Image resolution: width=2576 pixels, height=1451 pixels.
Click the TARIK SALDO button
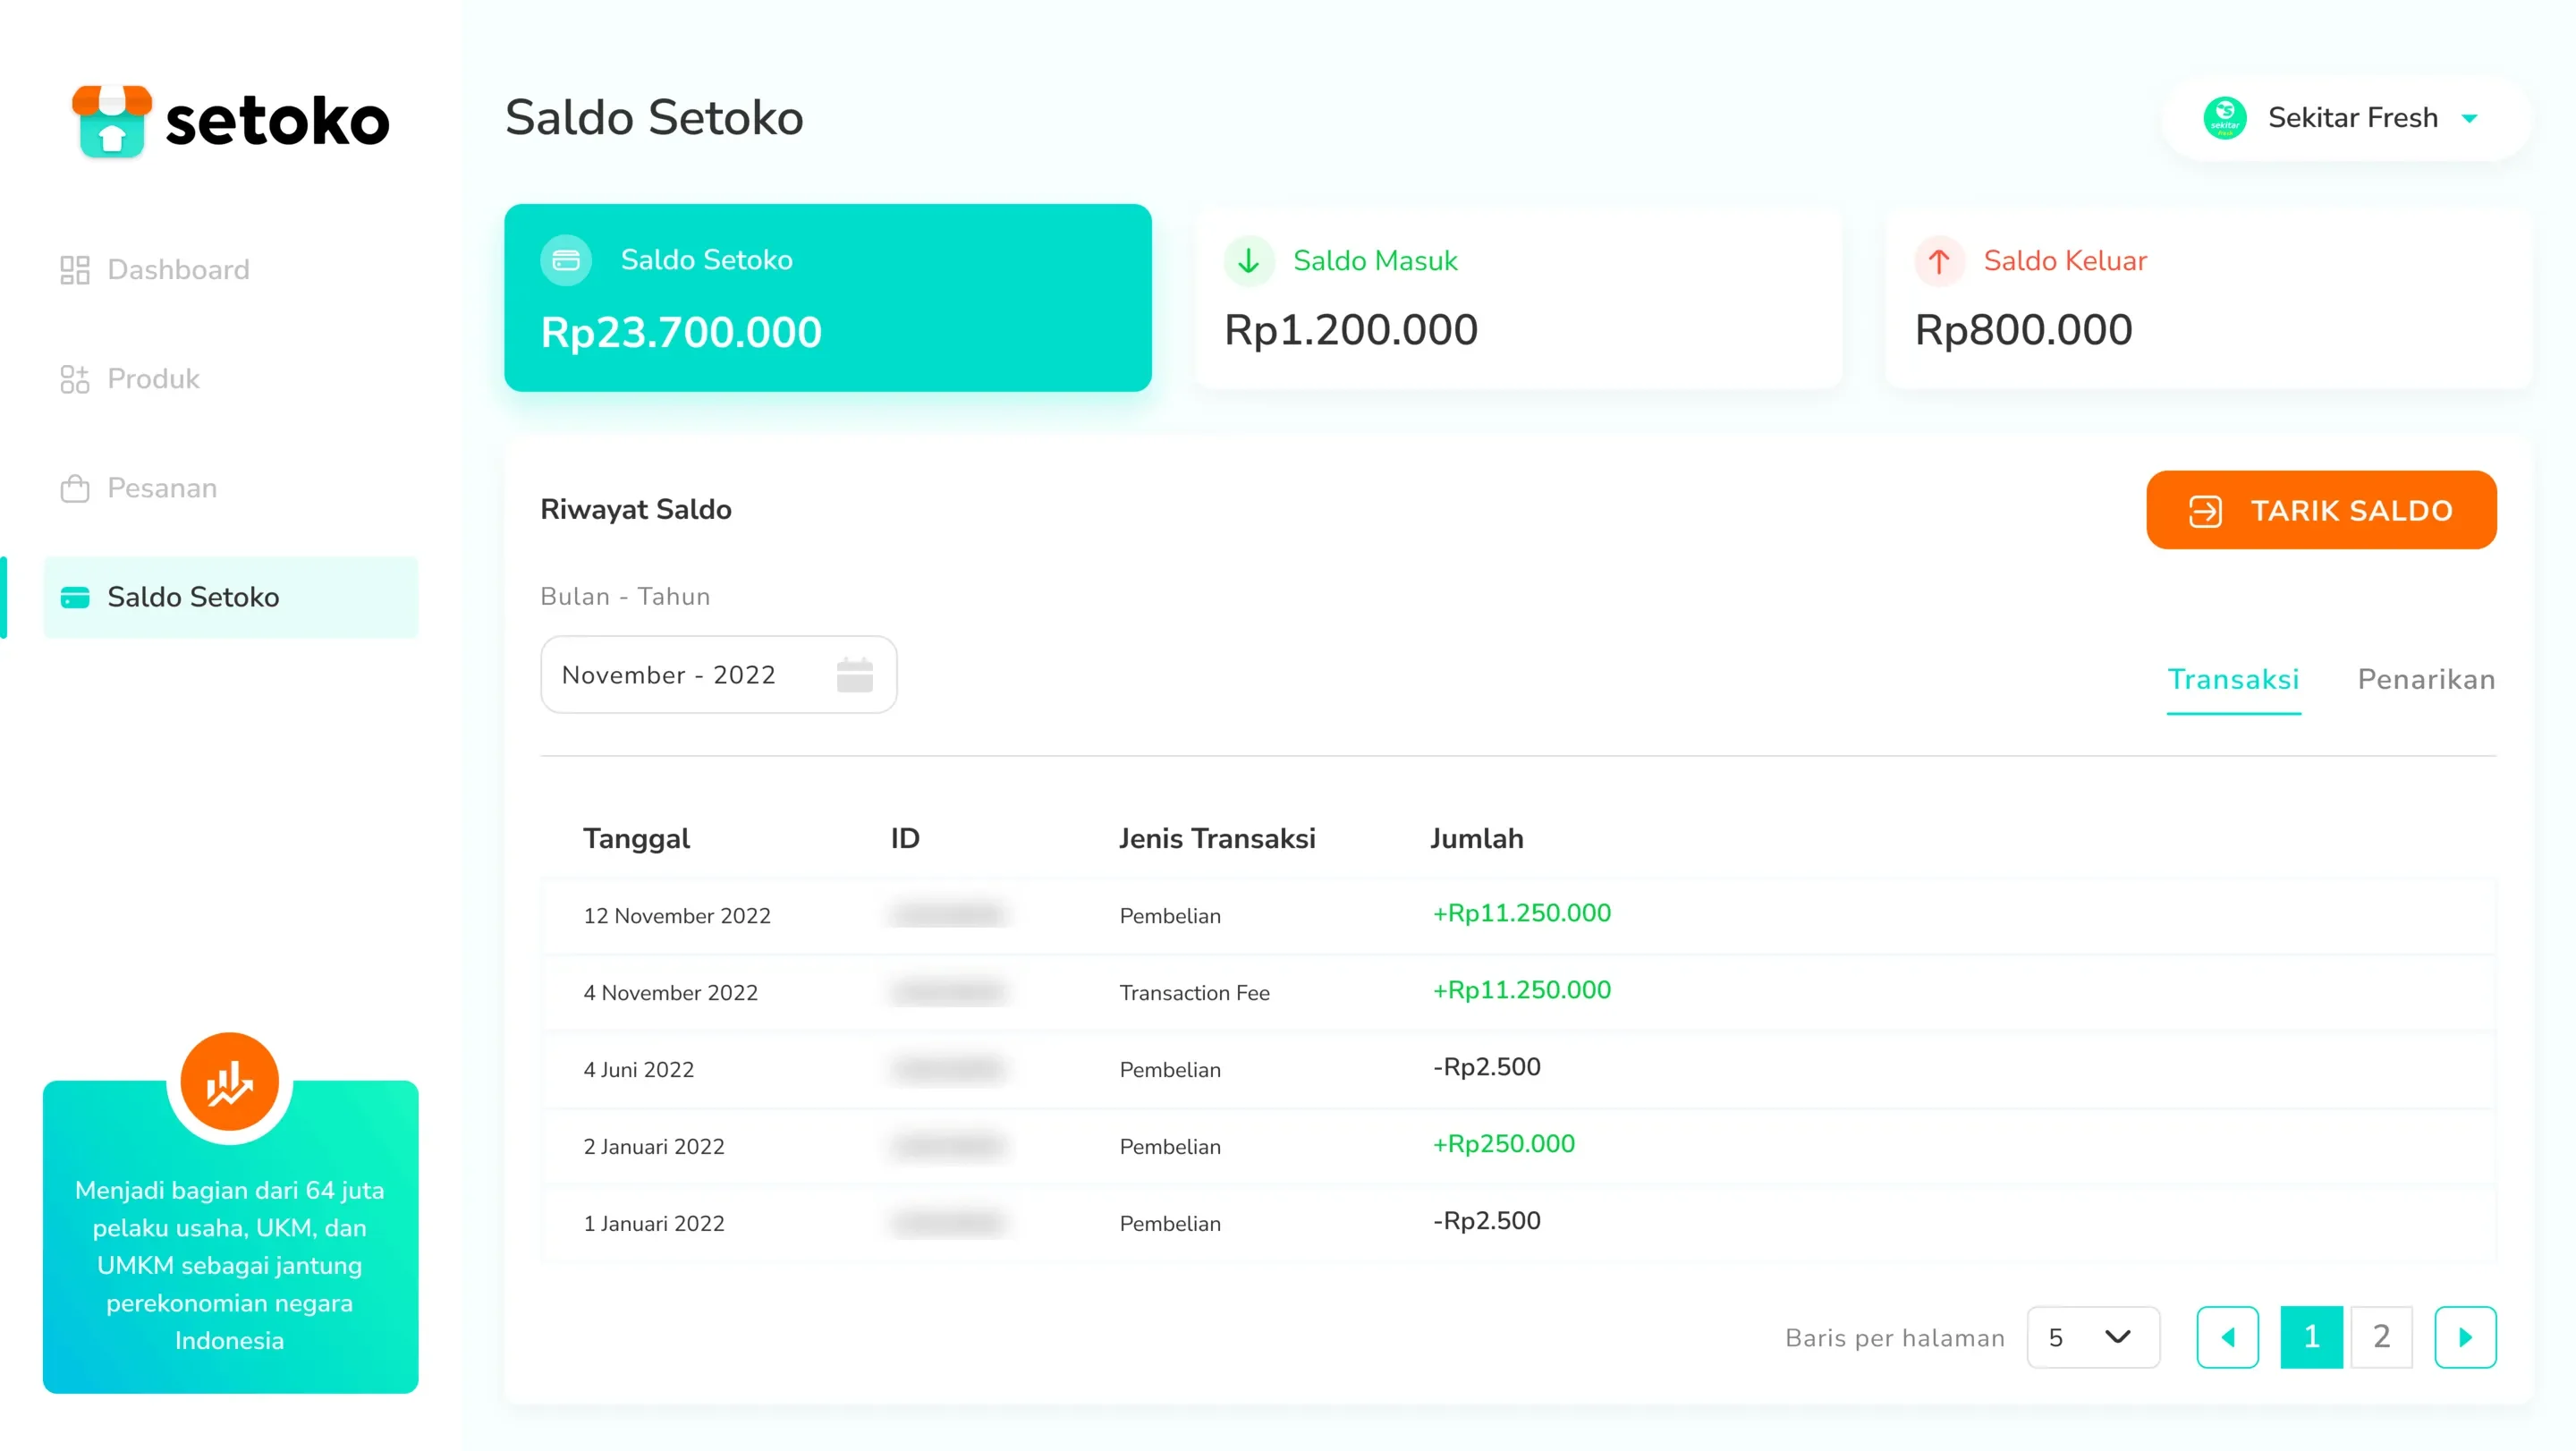[x=2321, y=510]
